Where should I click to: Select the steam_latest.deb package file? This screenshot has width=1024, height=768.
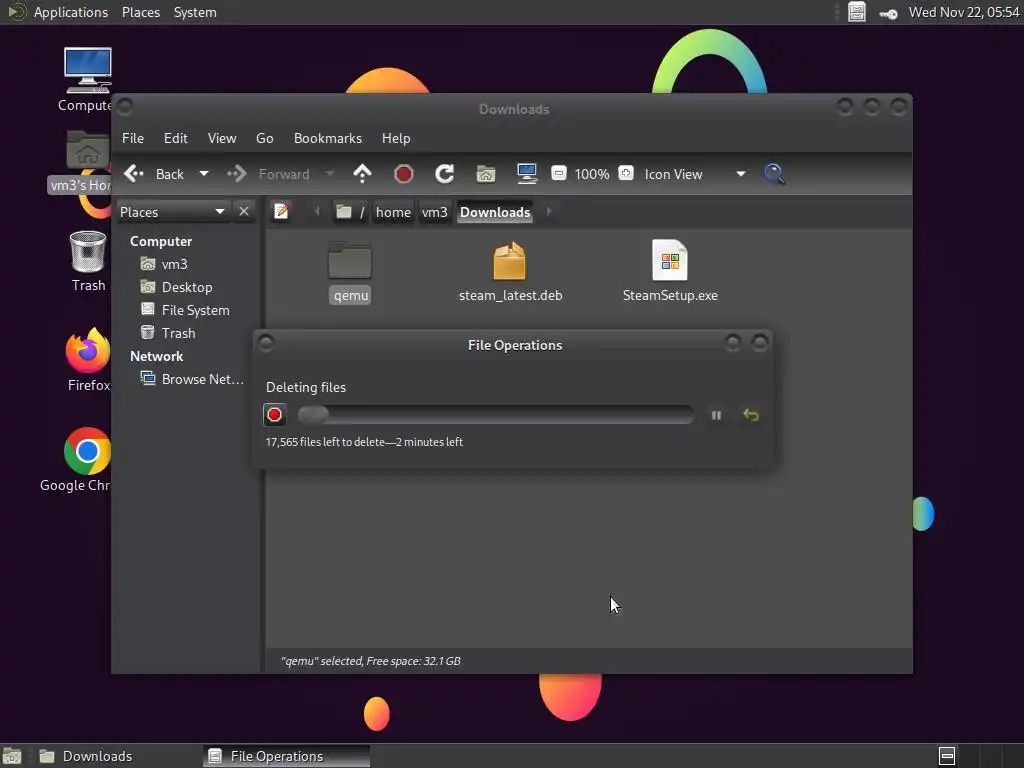click(510, 272)
